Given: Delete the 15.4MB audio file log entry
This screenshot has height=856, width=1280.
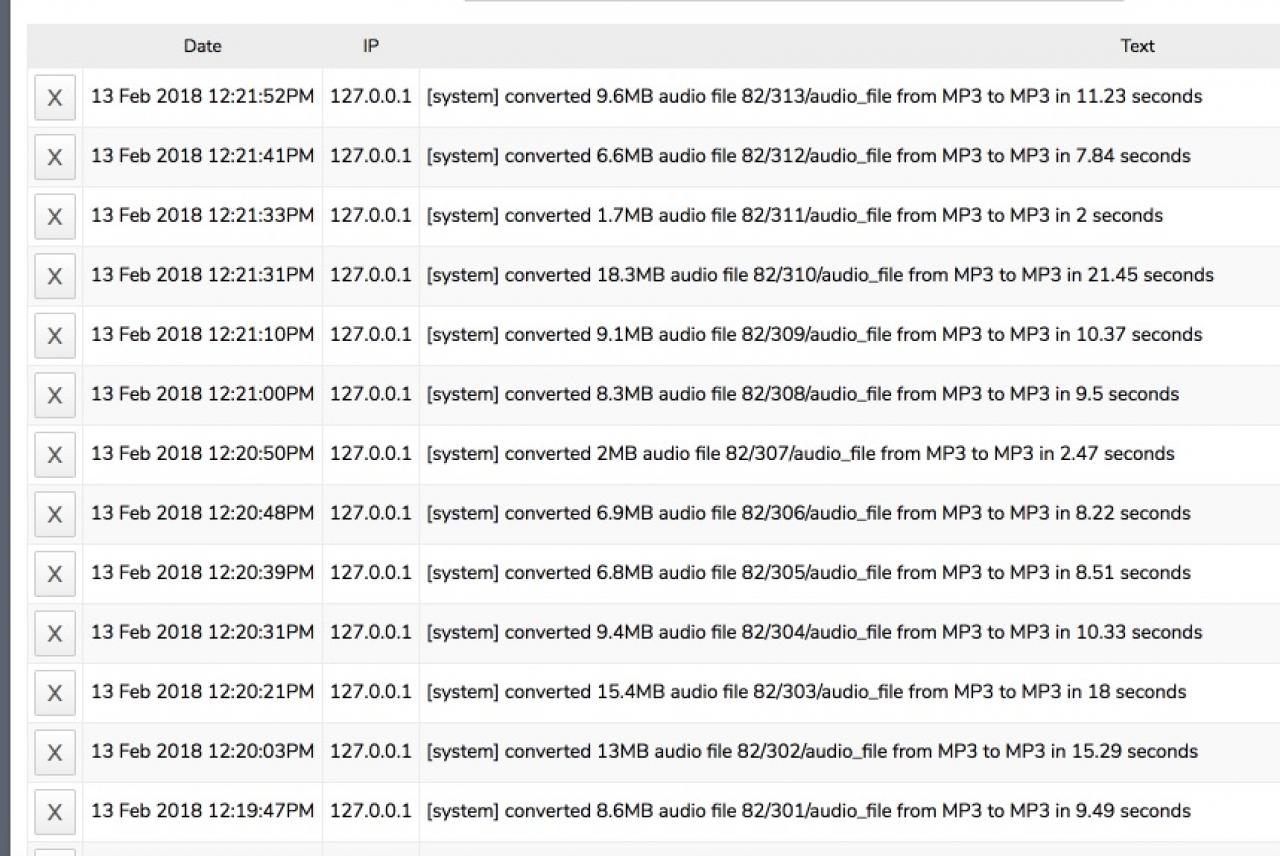Looking at the screenshot, I should (x=55, y=693).
